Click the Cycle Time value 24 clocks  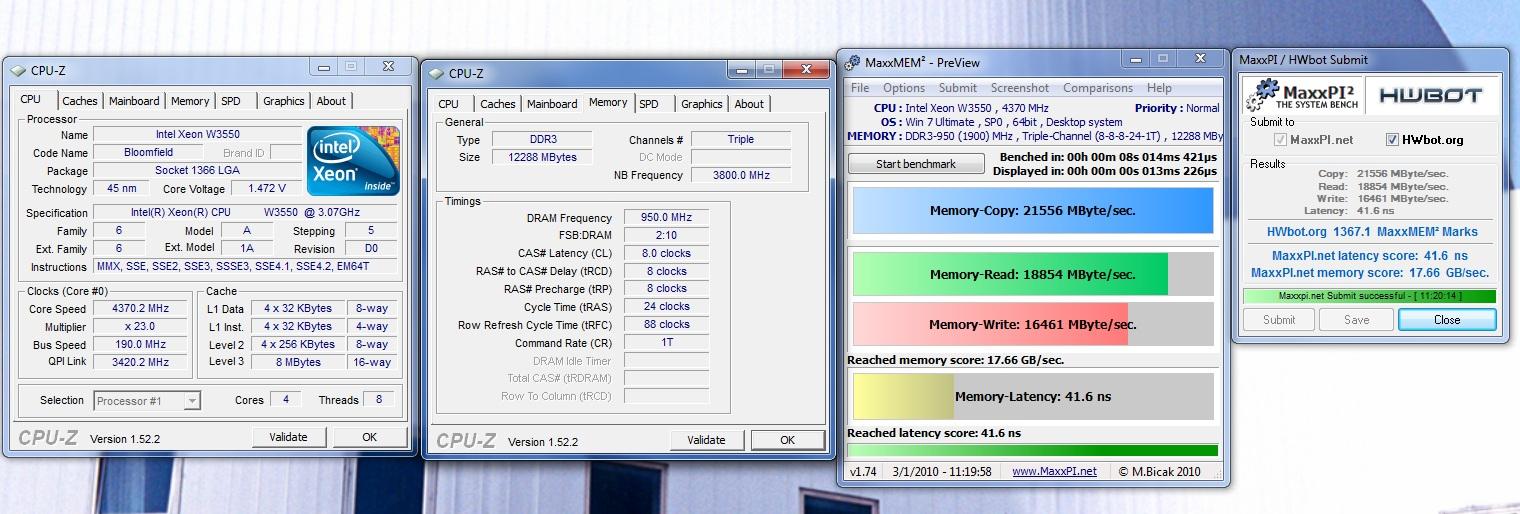(x=666, y=307)
